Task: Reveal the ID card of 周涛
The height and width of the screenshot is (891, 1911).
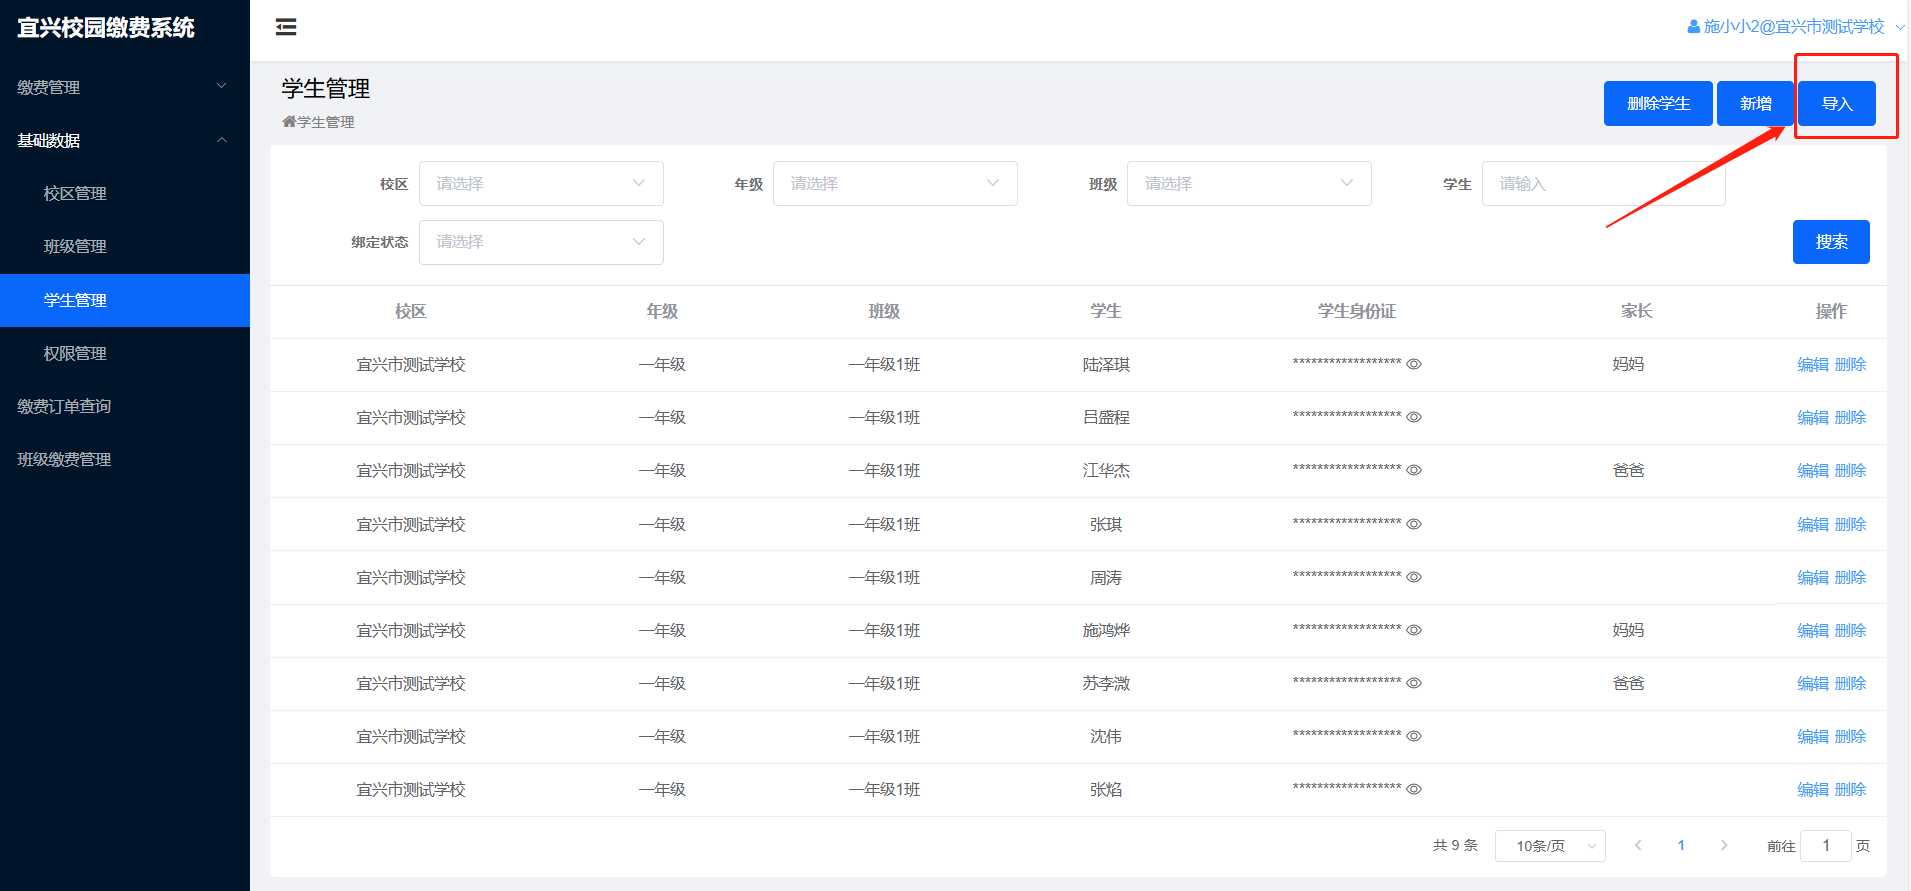Action: point(1414,578)
